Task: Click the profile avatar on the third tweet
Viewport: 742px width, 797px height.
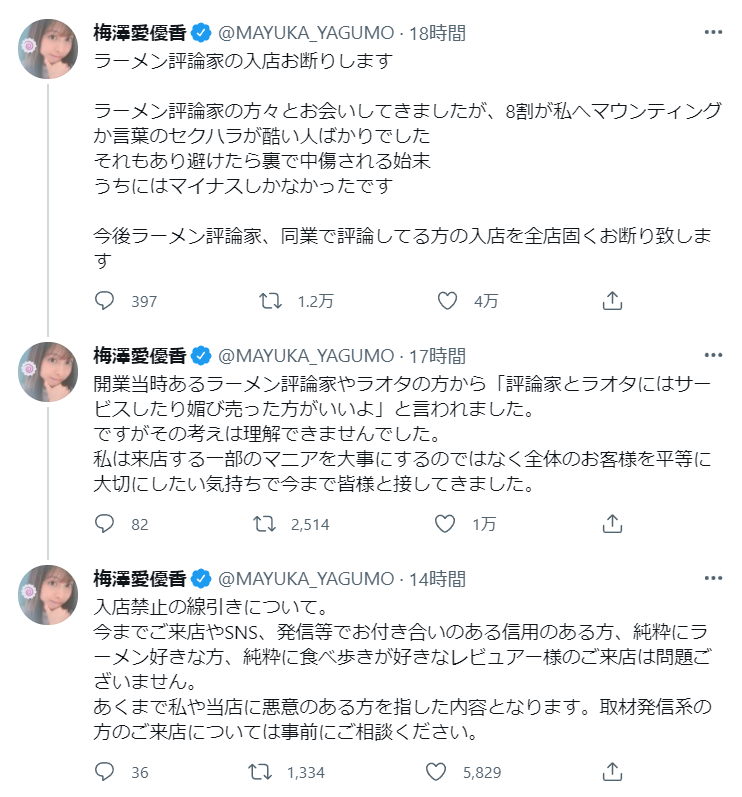Action: tap(48, 595)
